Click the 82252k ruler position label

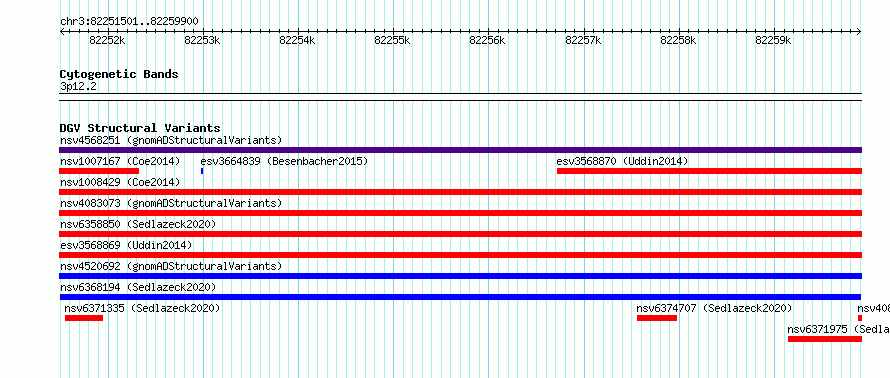(x=107, y=40)
